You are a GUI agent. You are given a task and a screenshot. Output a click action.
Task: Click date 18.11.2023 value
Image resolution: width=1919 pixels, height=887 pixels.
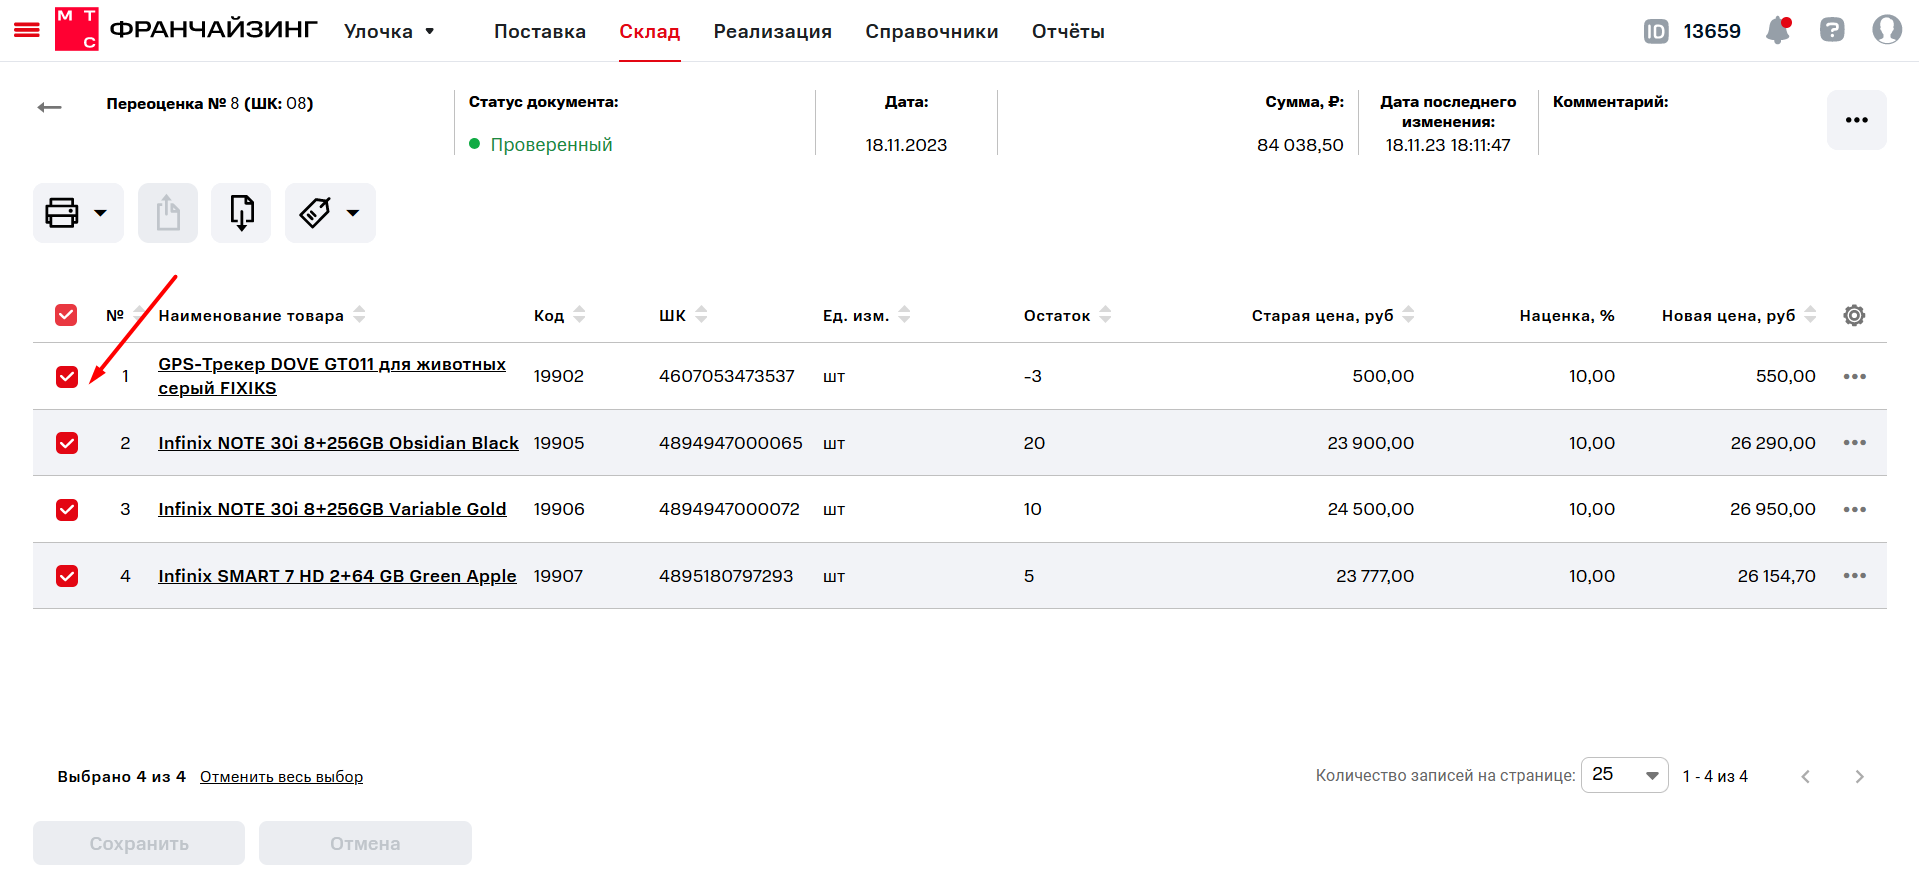point(906,145)
